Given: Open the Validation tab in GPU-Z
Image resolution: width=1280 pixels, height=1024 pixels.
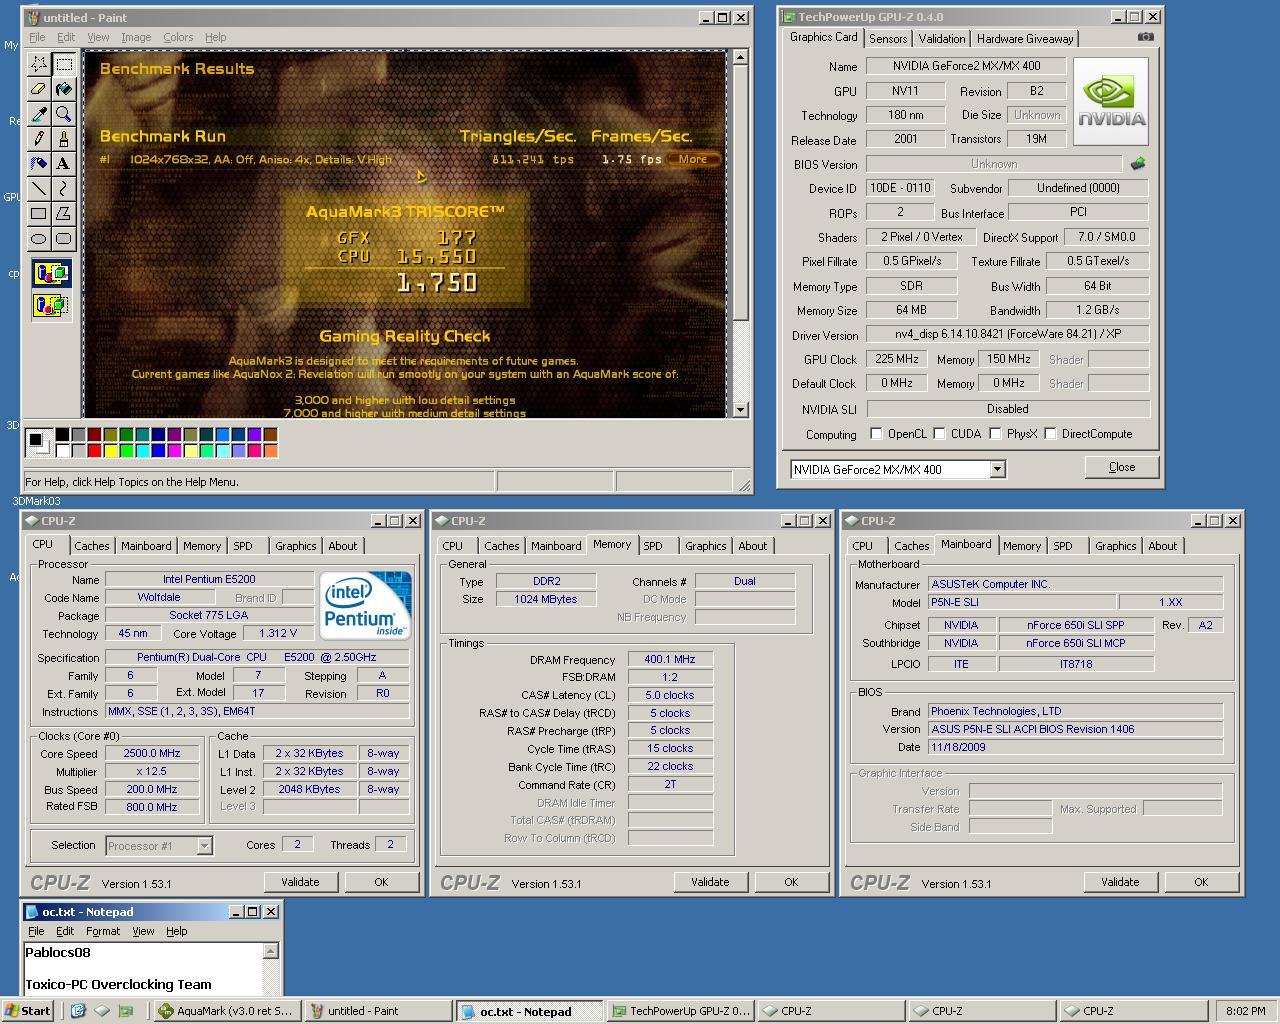Looking at the screenshot, I should 942,39.
